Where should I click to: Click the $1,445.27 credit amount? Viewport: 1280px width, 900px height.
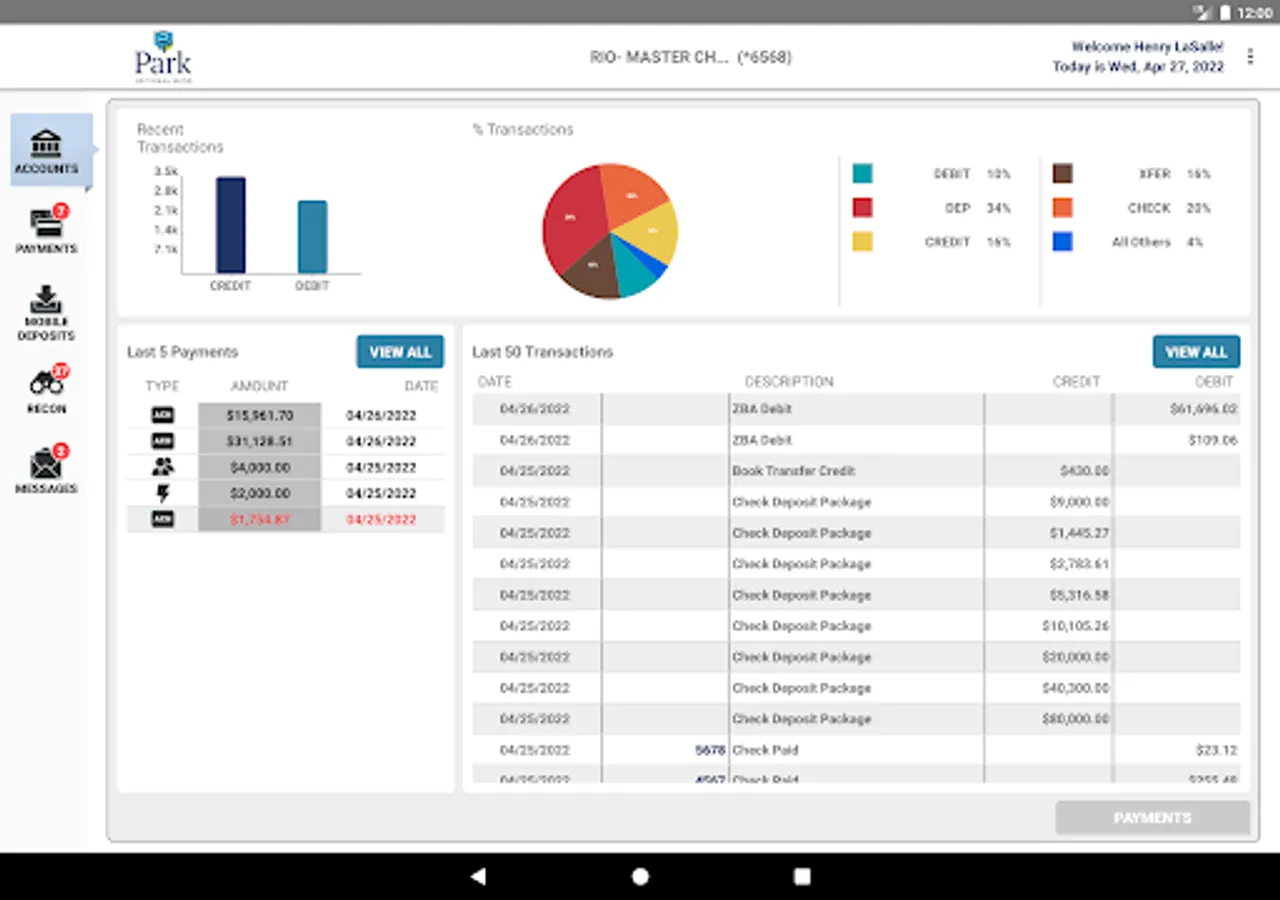pyautogui.click(x=1079, y=533)
